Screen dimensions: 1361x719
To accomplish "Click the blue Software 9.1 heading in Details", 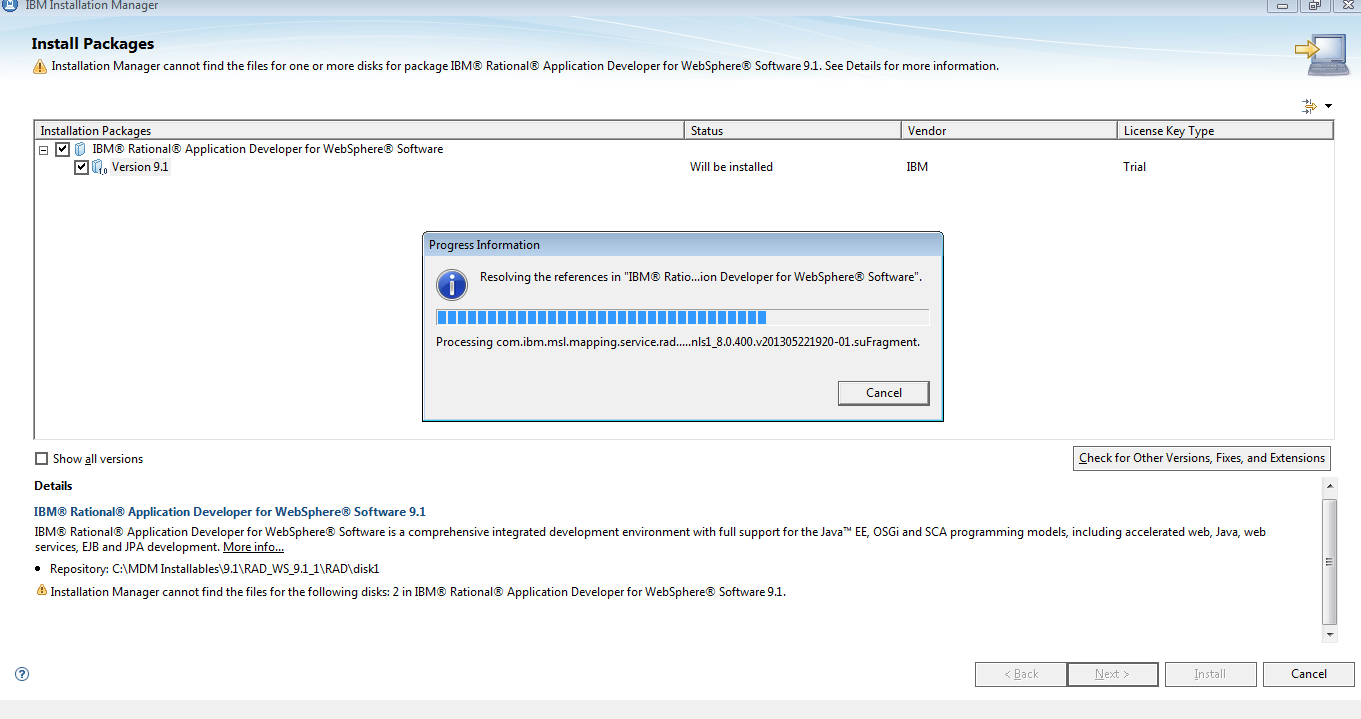I will pyautogui.click(x=230, y=512).
